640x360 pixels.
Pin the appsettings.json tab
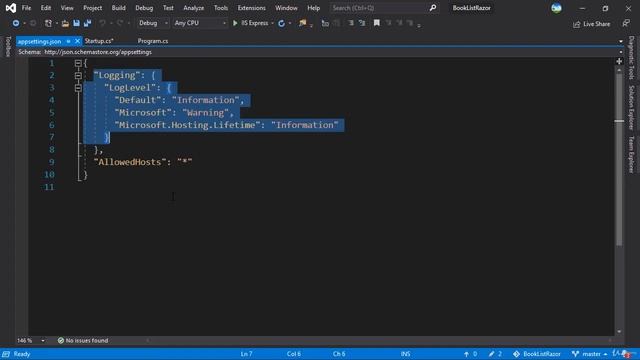coord(68,41)
